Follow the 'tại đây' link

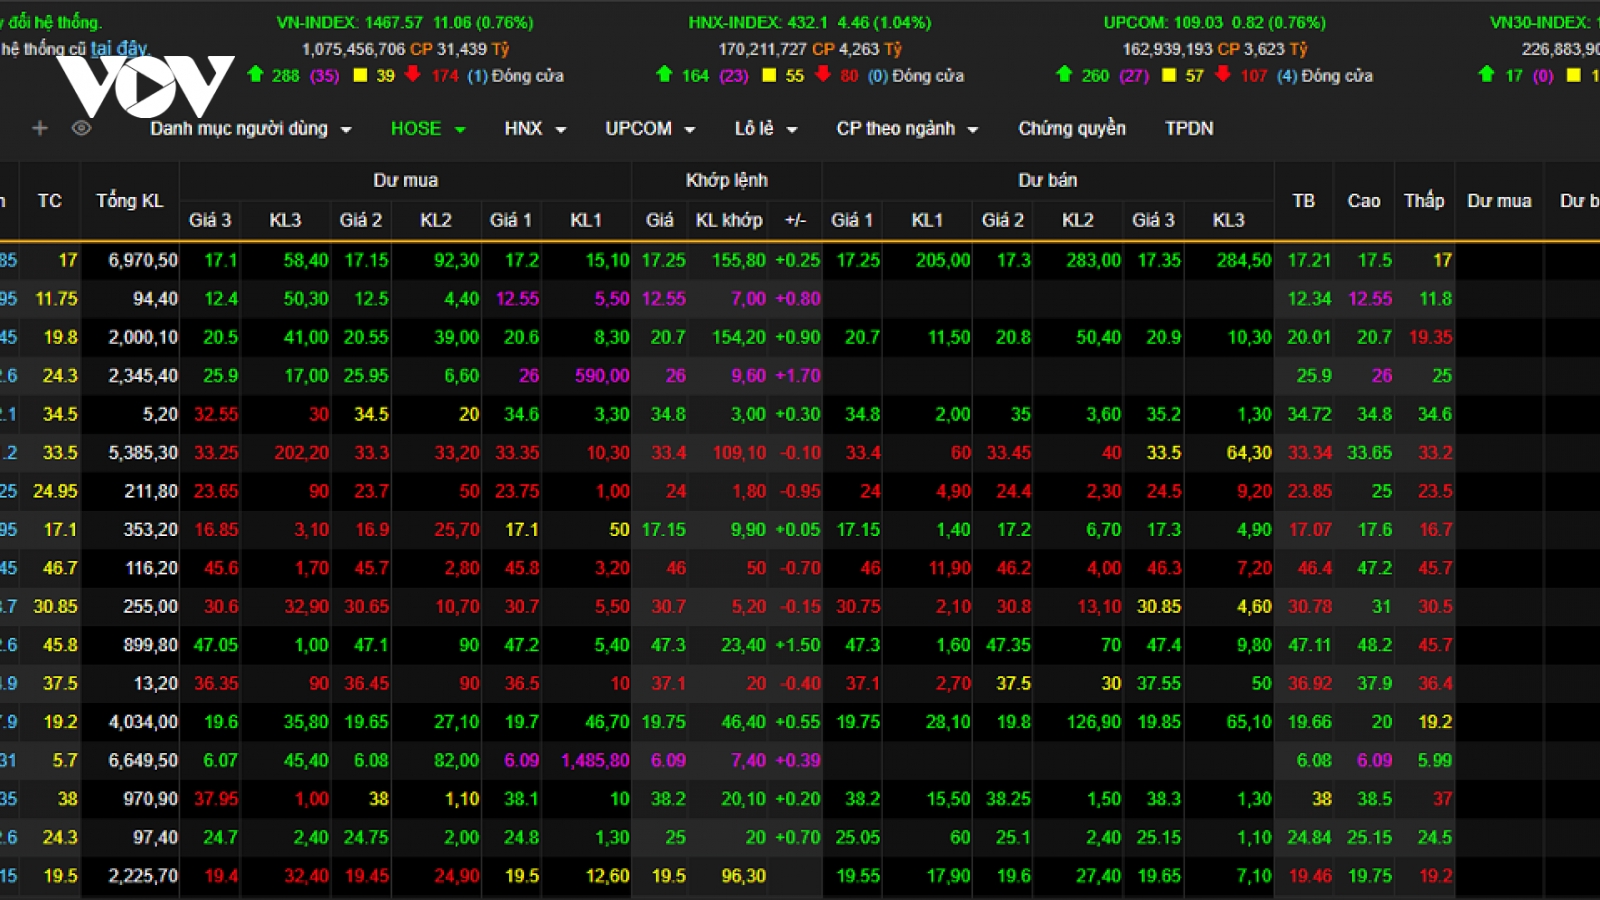pos(118,48)
